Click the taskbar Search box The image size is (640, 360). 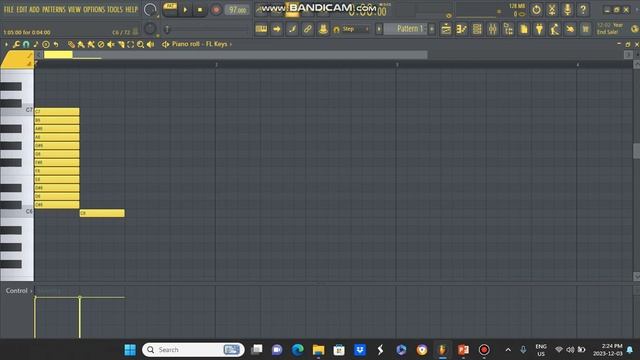193,350
